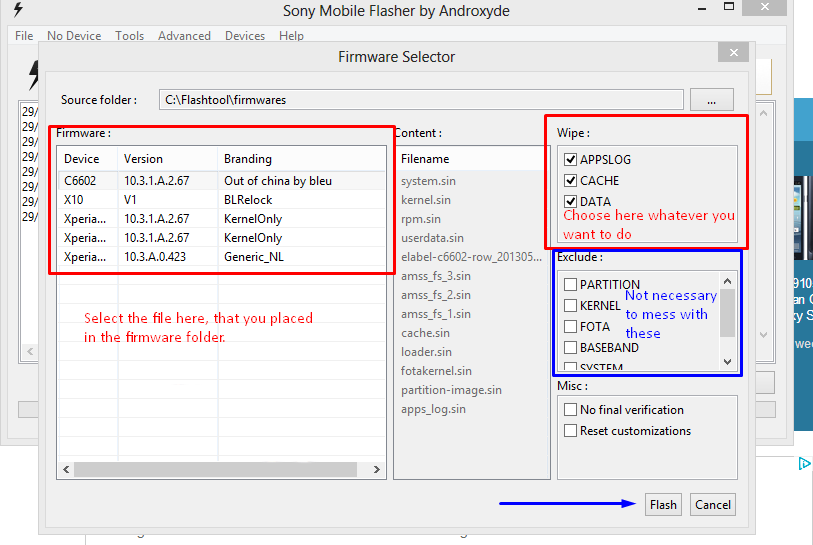Viewport: 813px width, 545px height.
Task: Toggle the APPSLOG wipe checkbox
Action: (570, 160)
